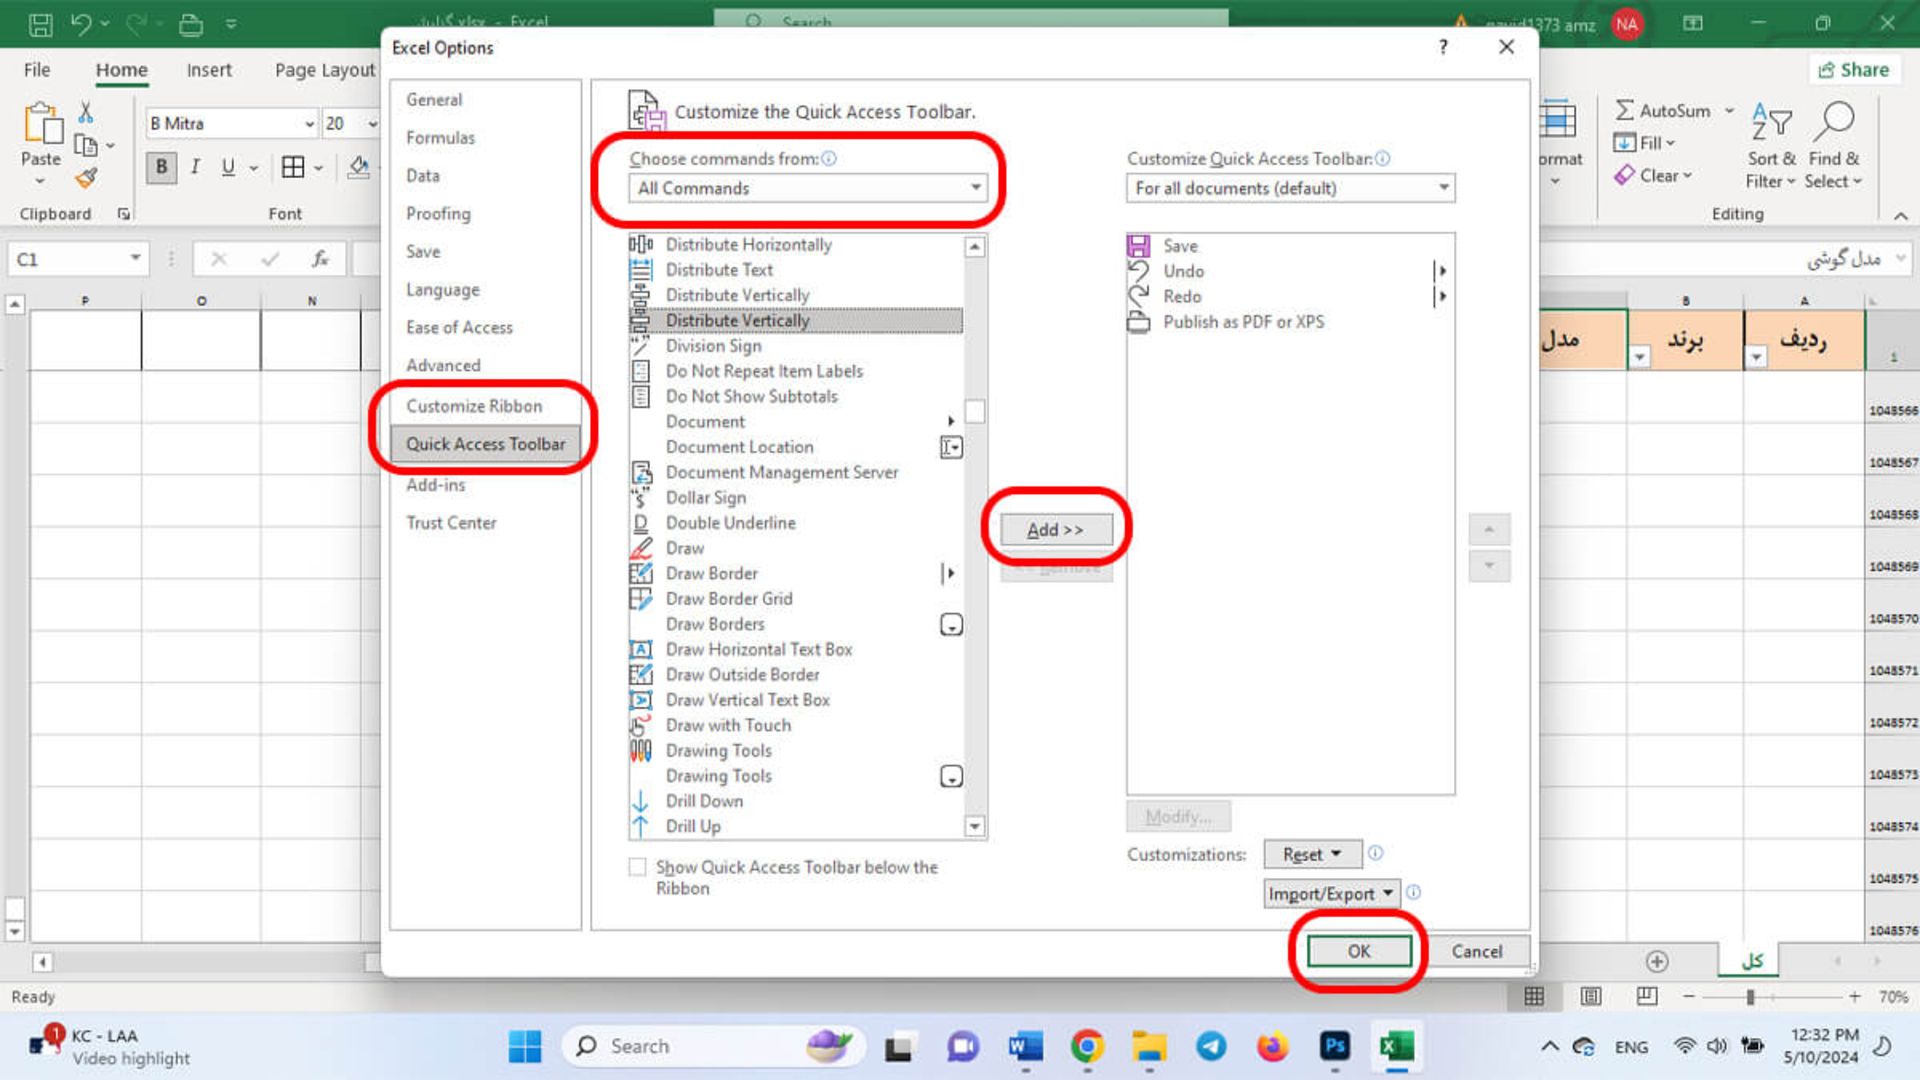Click the Add >> button
Image resolution: width=1920 pixels, height=1080 pixels.
pyautogui.click(x=1056, y=530)
